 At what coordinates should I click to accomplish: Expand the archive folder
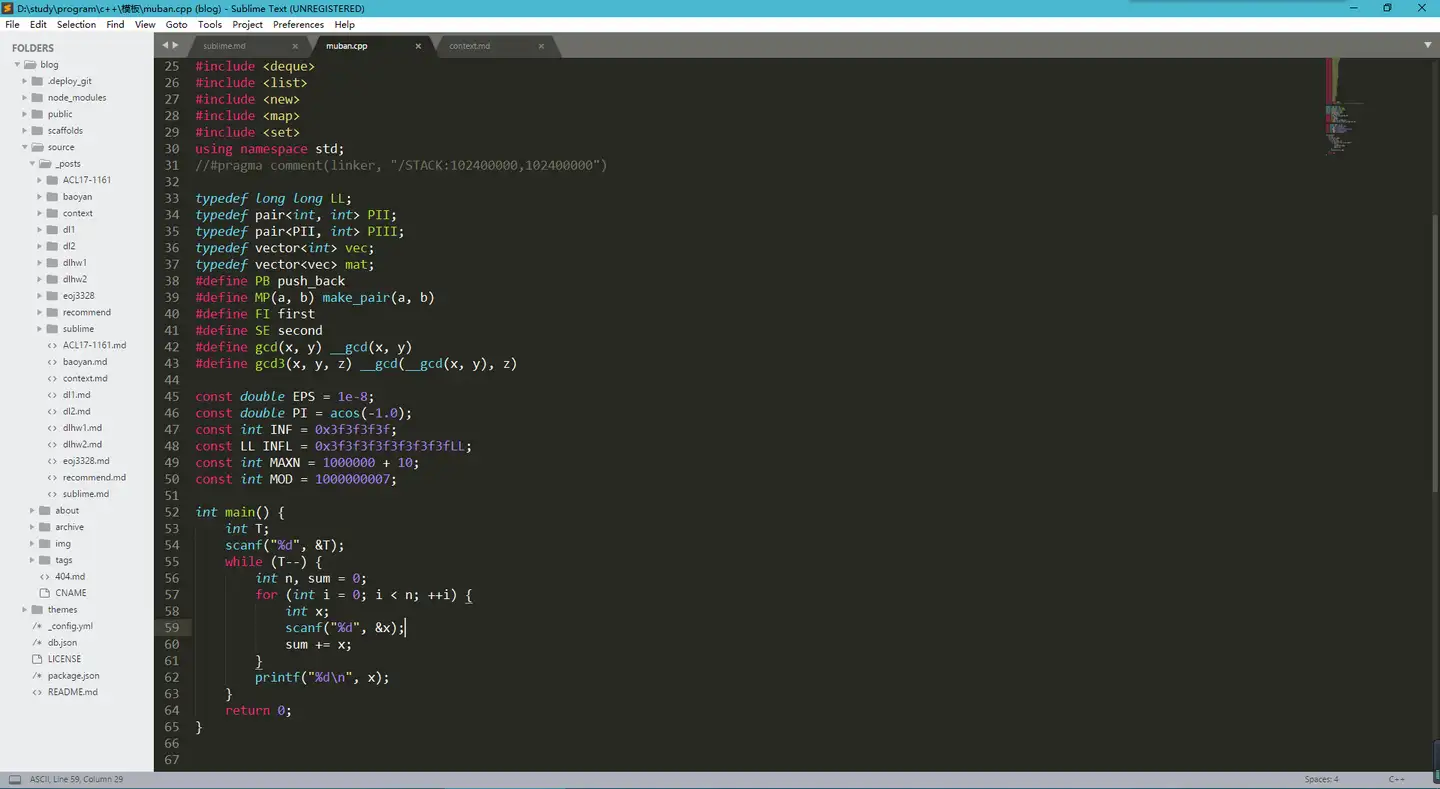[33, 527]
